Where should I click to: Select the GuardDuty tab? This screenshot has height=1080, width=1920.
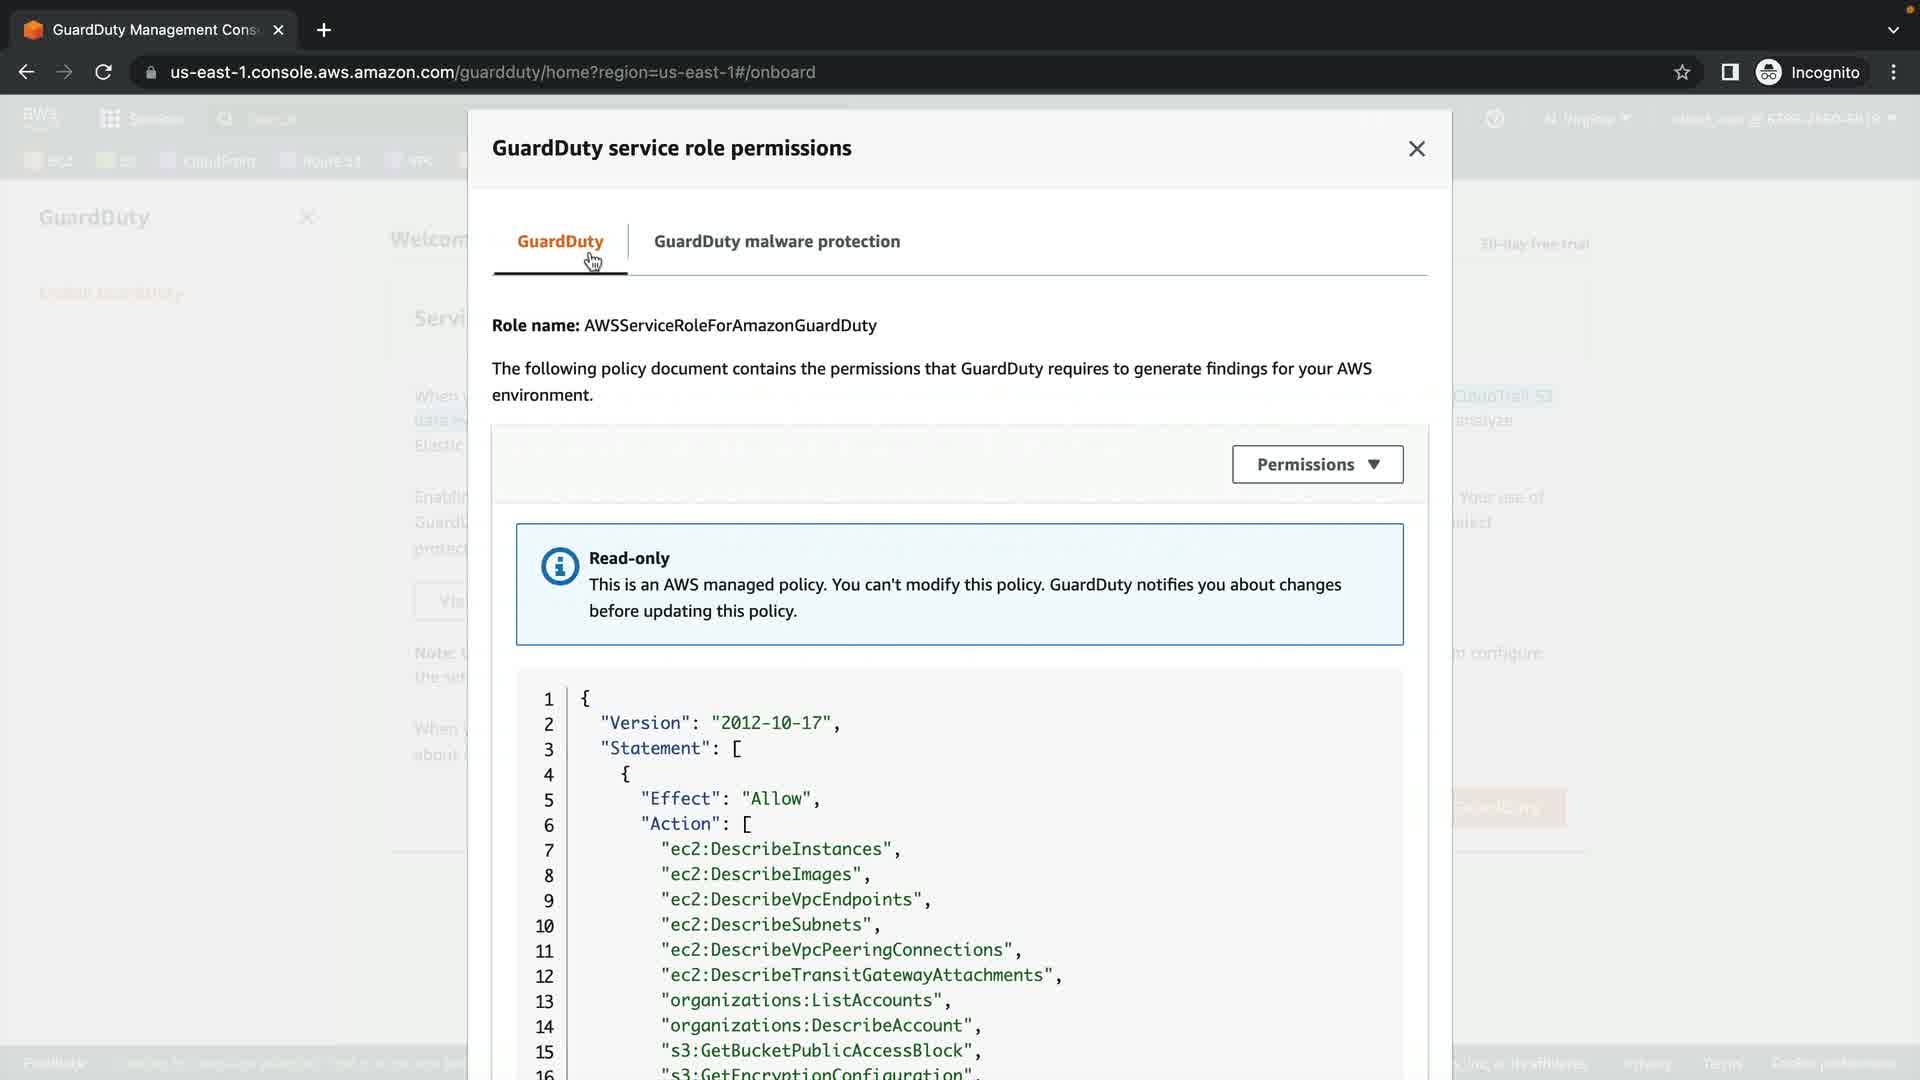560,242
